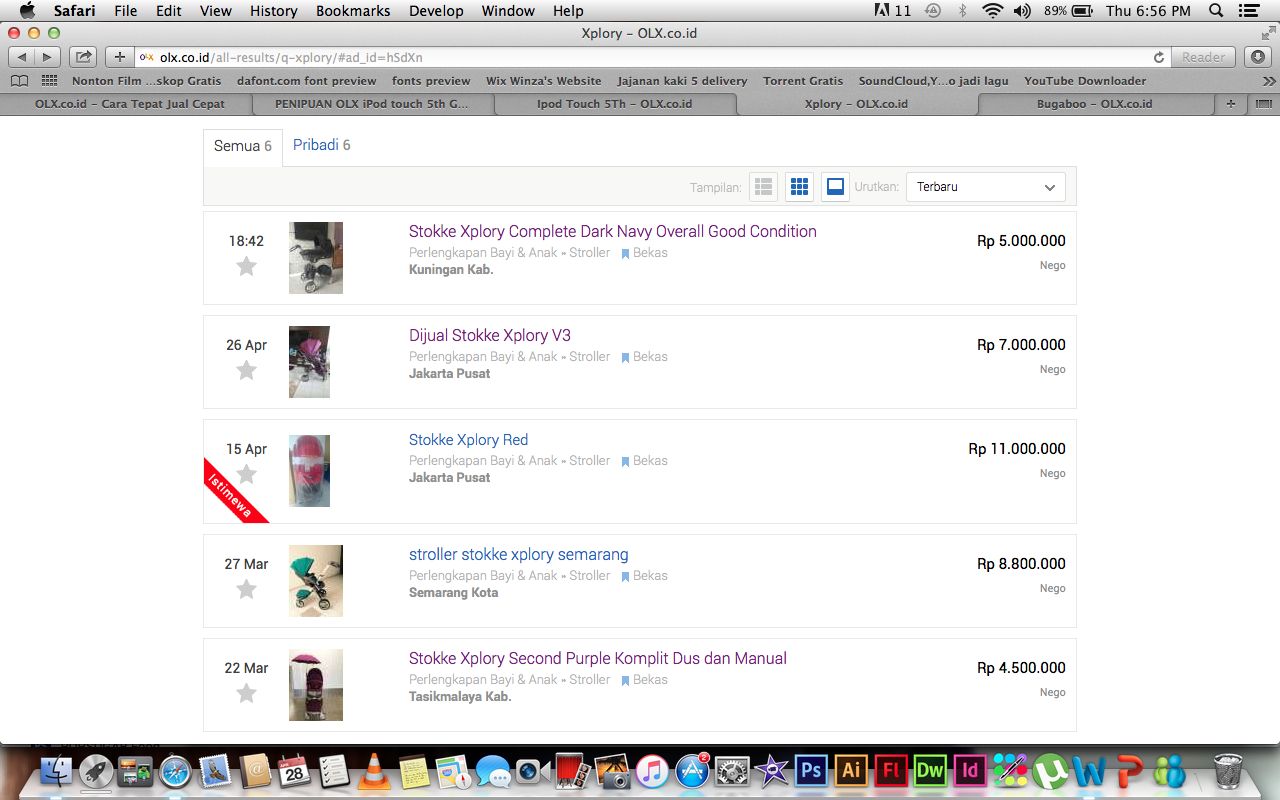Open Nonton Film bookmark

[146, 81]
